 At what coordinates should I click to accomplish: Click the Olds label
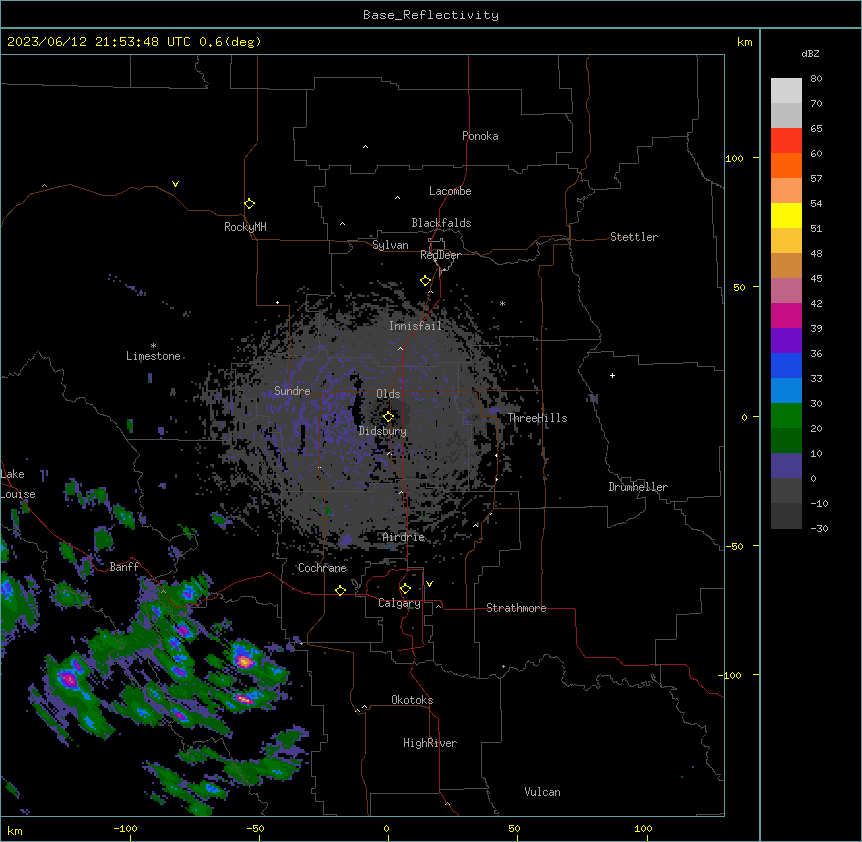pos(388,394)
